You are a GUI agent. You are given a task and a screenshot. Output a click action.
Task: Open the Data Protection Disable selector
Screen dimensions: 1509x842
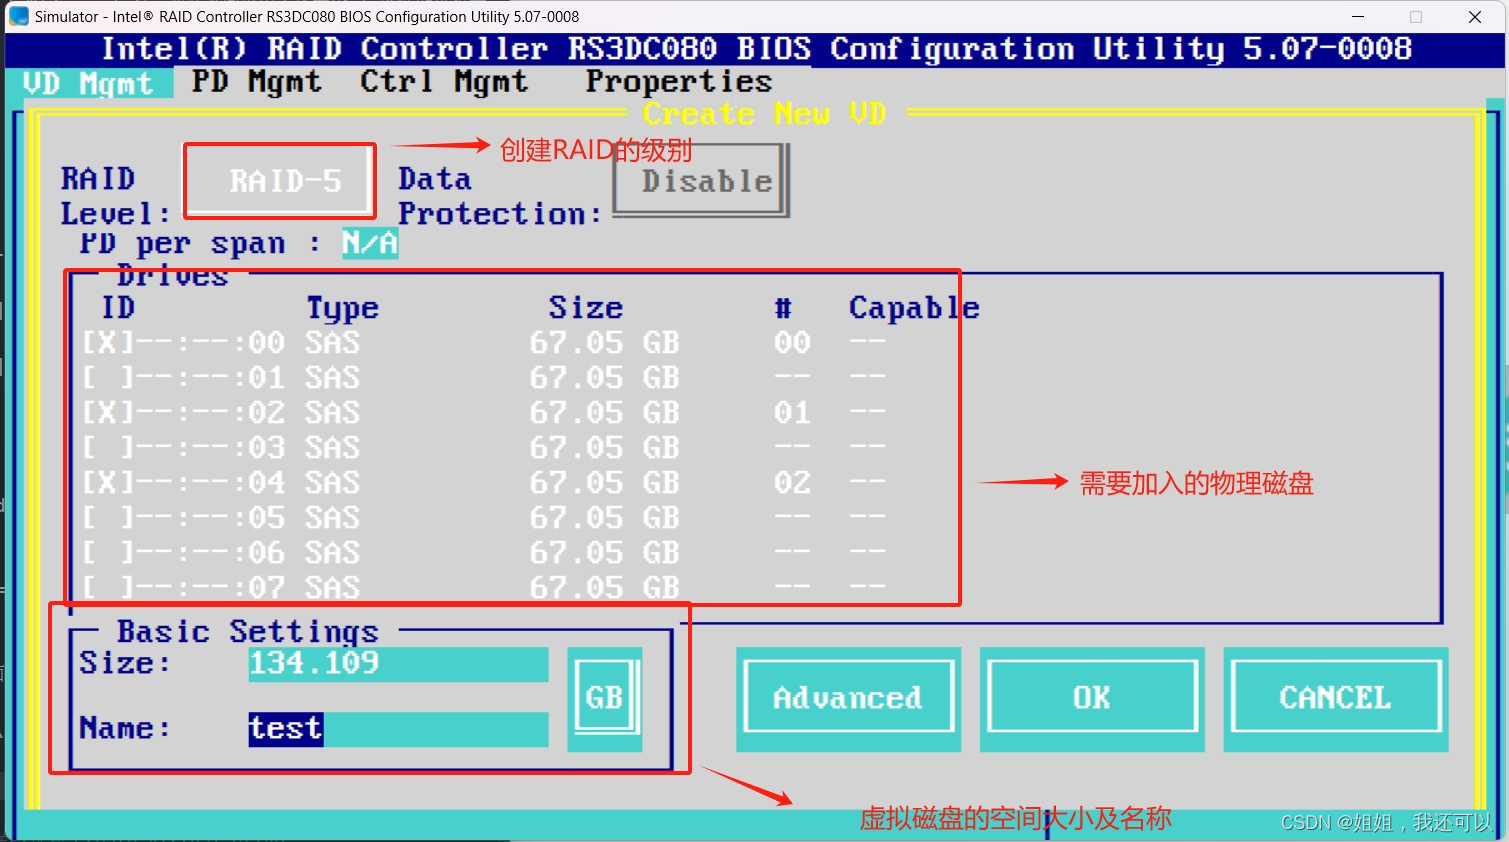pos(702,181)
